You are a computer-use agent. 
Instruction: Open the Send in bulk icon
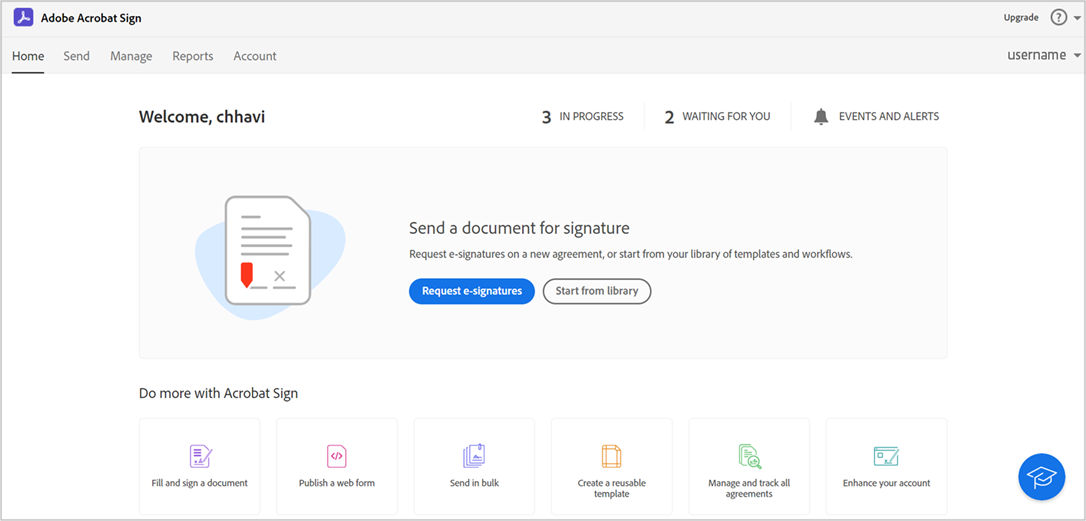[474, 457]
